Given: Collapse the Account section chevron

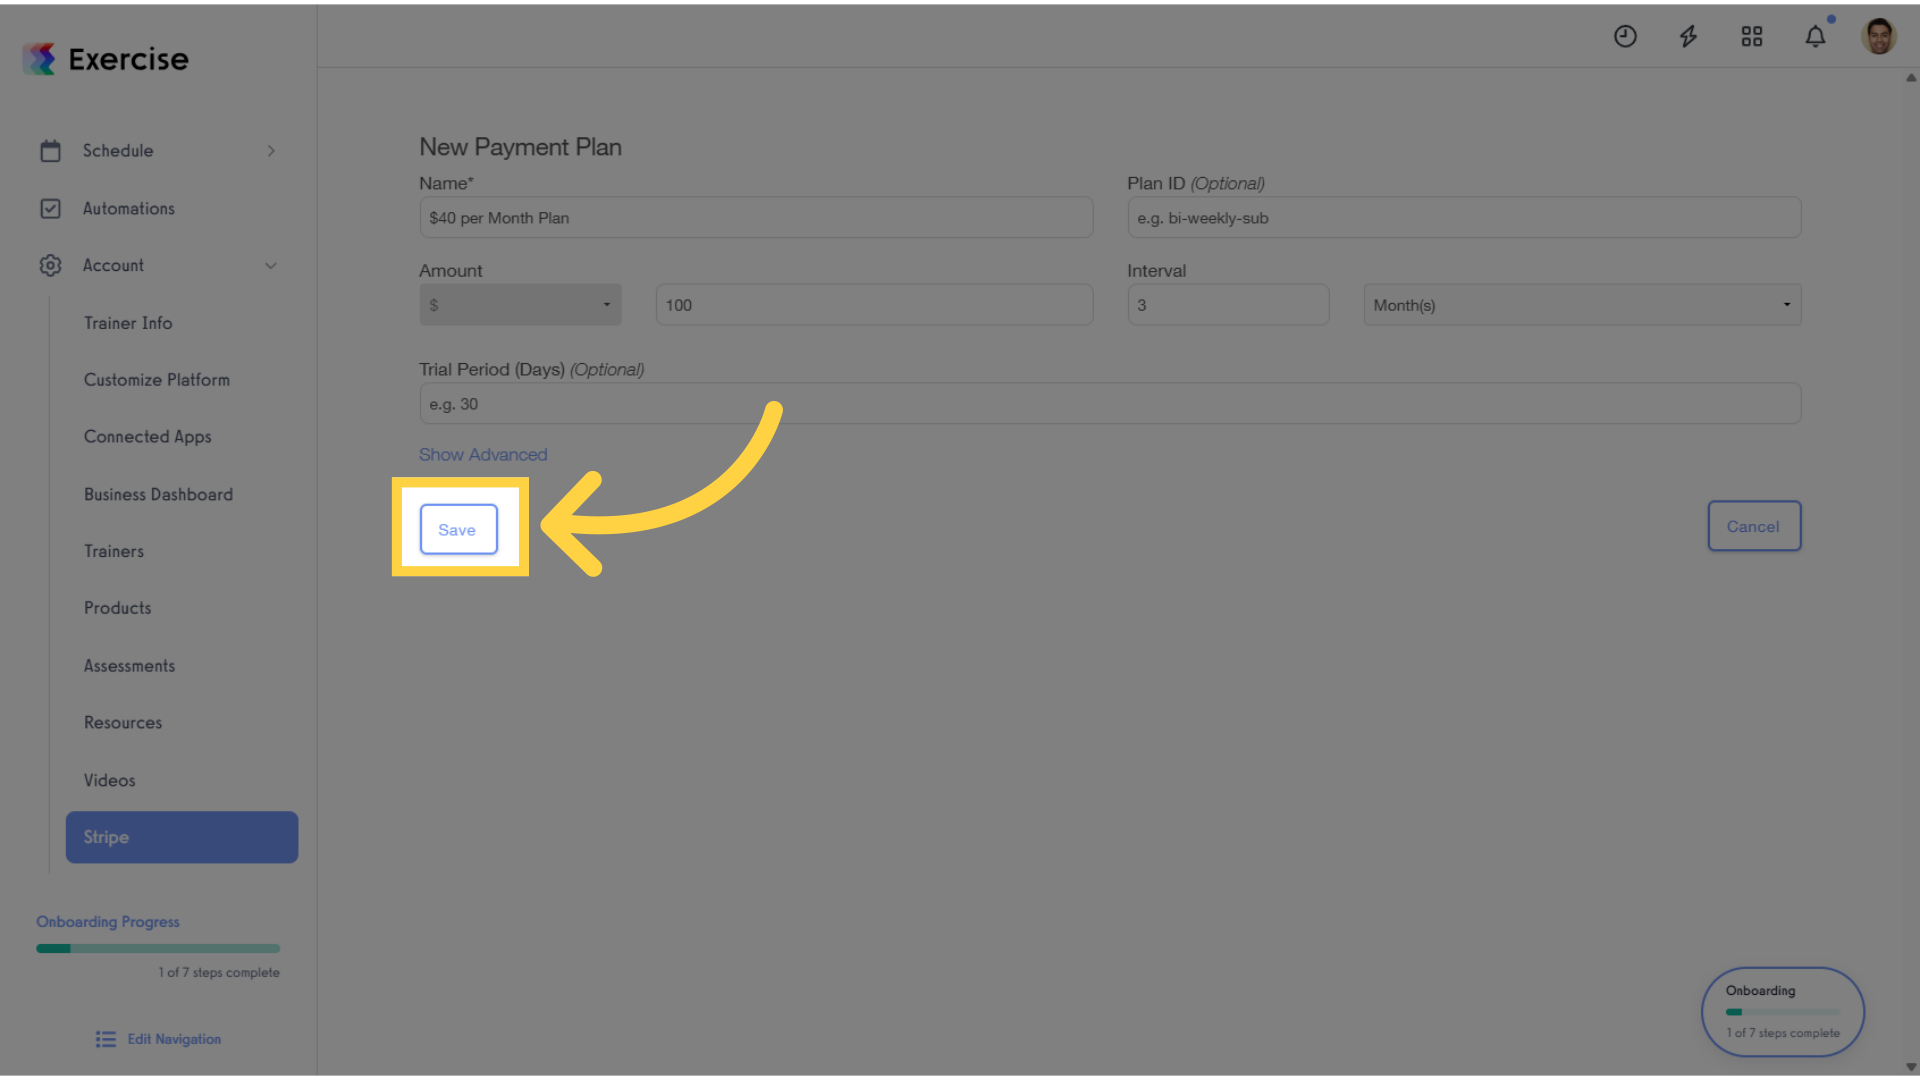Looking at the screenshot, I should click(x=271, y=265).
